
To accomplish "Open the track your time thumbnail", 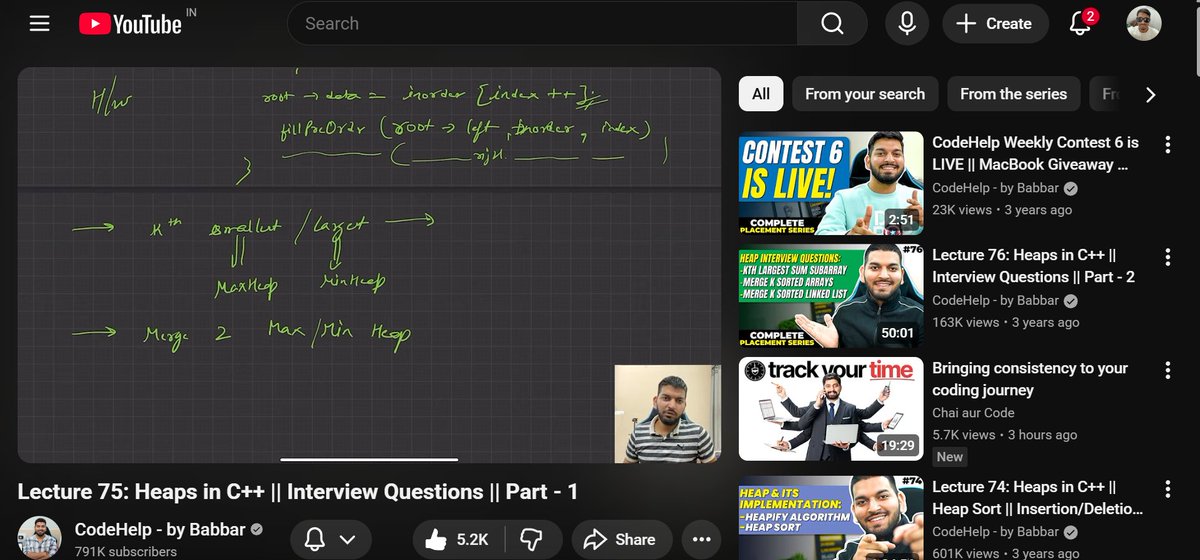I will [x=831, y=409].
